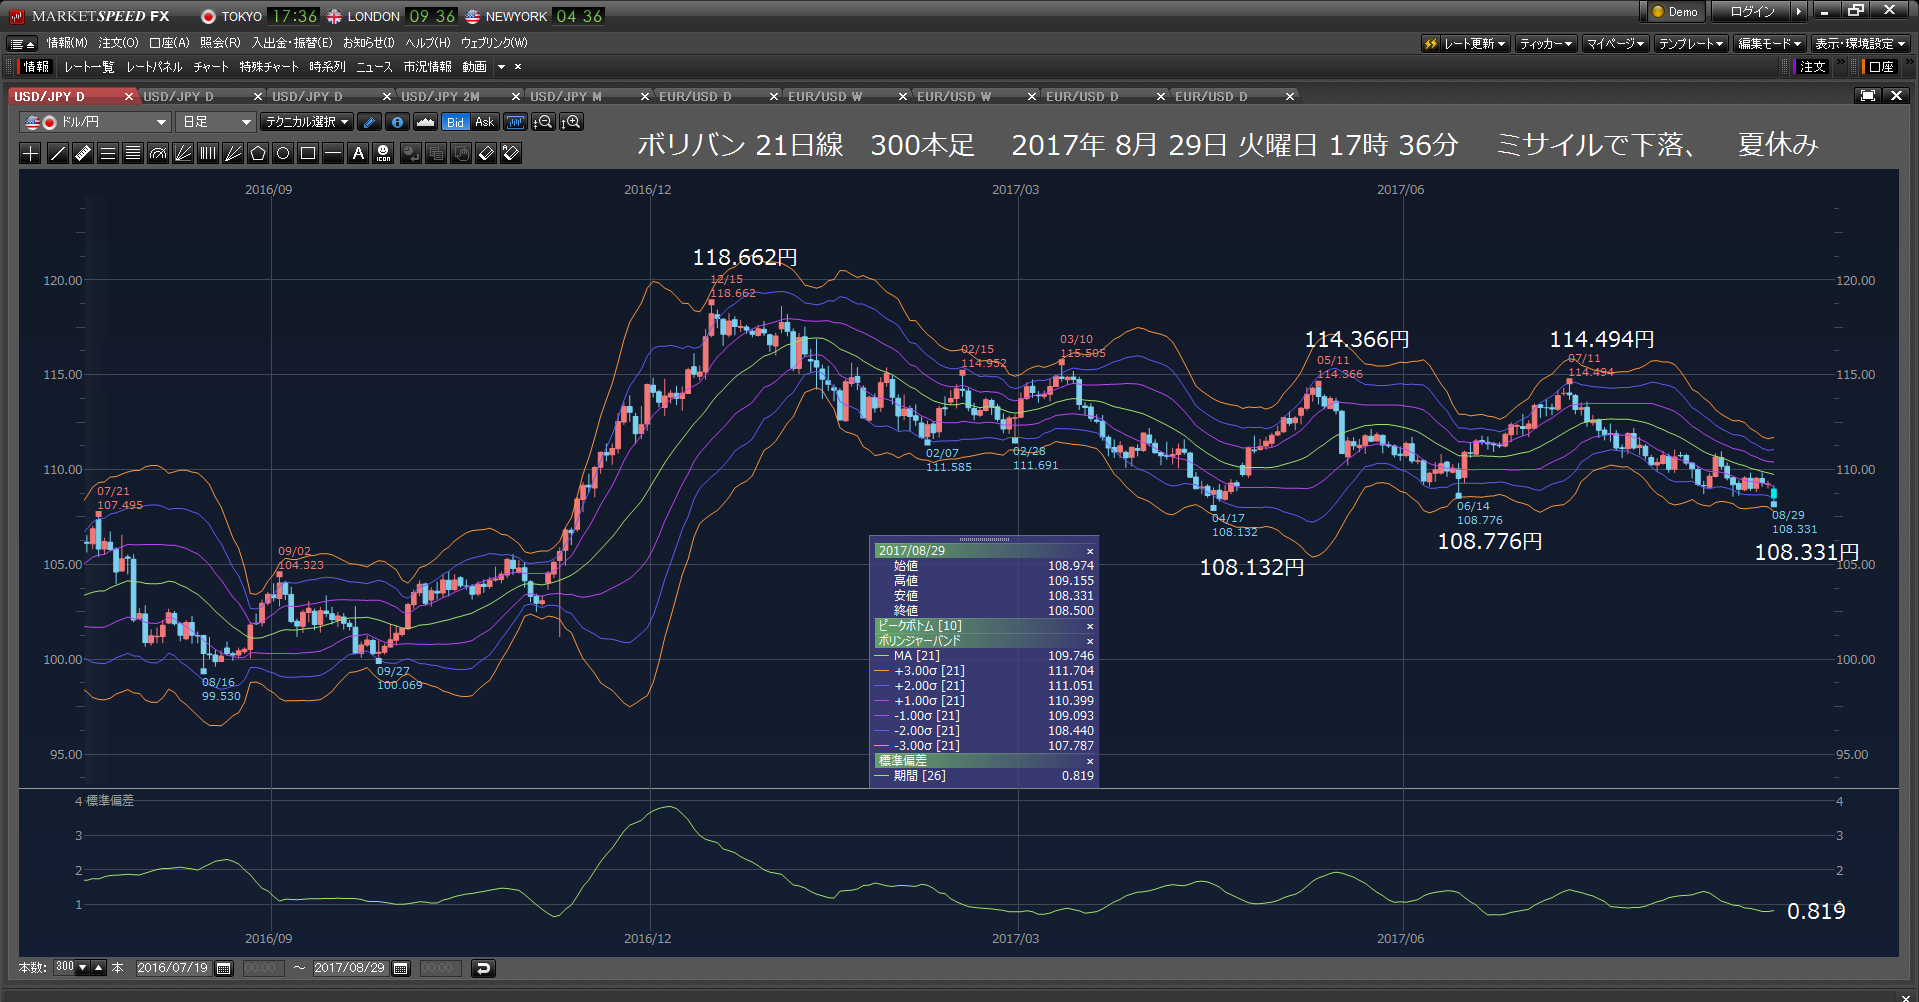Image resolution: width=1919 pixels, height=1002 pixels.
Task: Toggle Bid price display
Action: click(x=455, y=122)
